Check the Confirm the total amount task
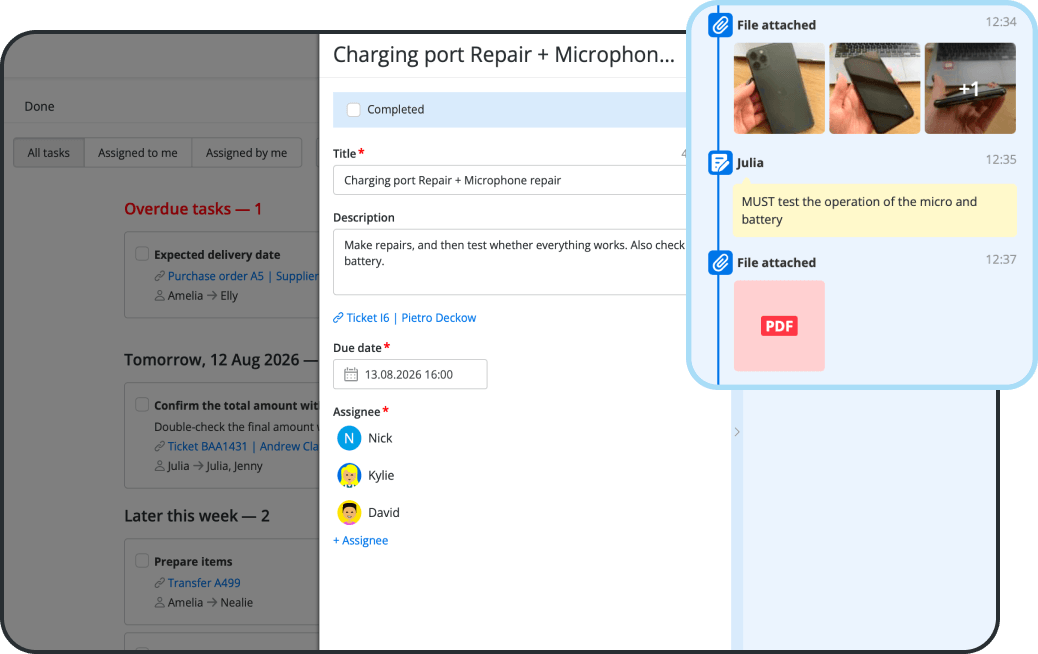 142,404
